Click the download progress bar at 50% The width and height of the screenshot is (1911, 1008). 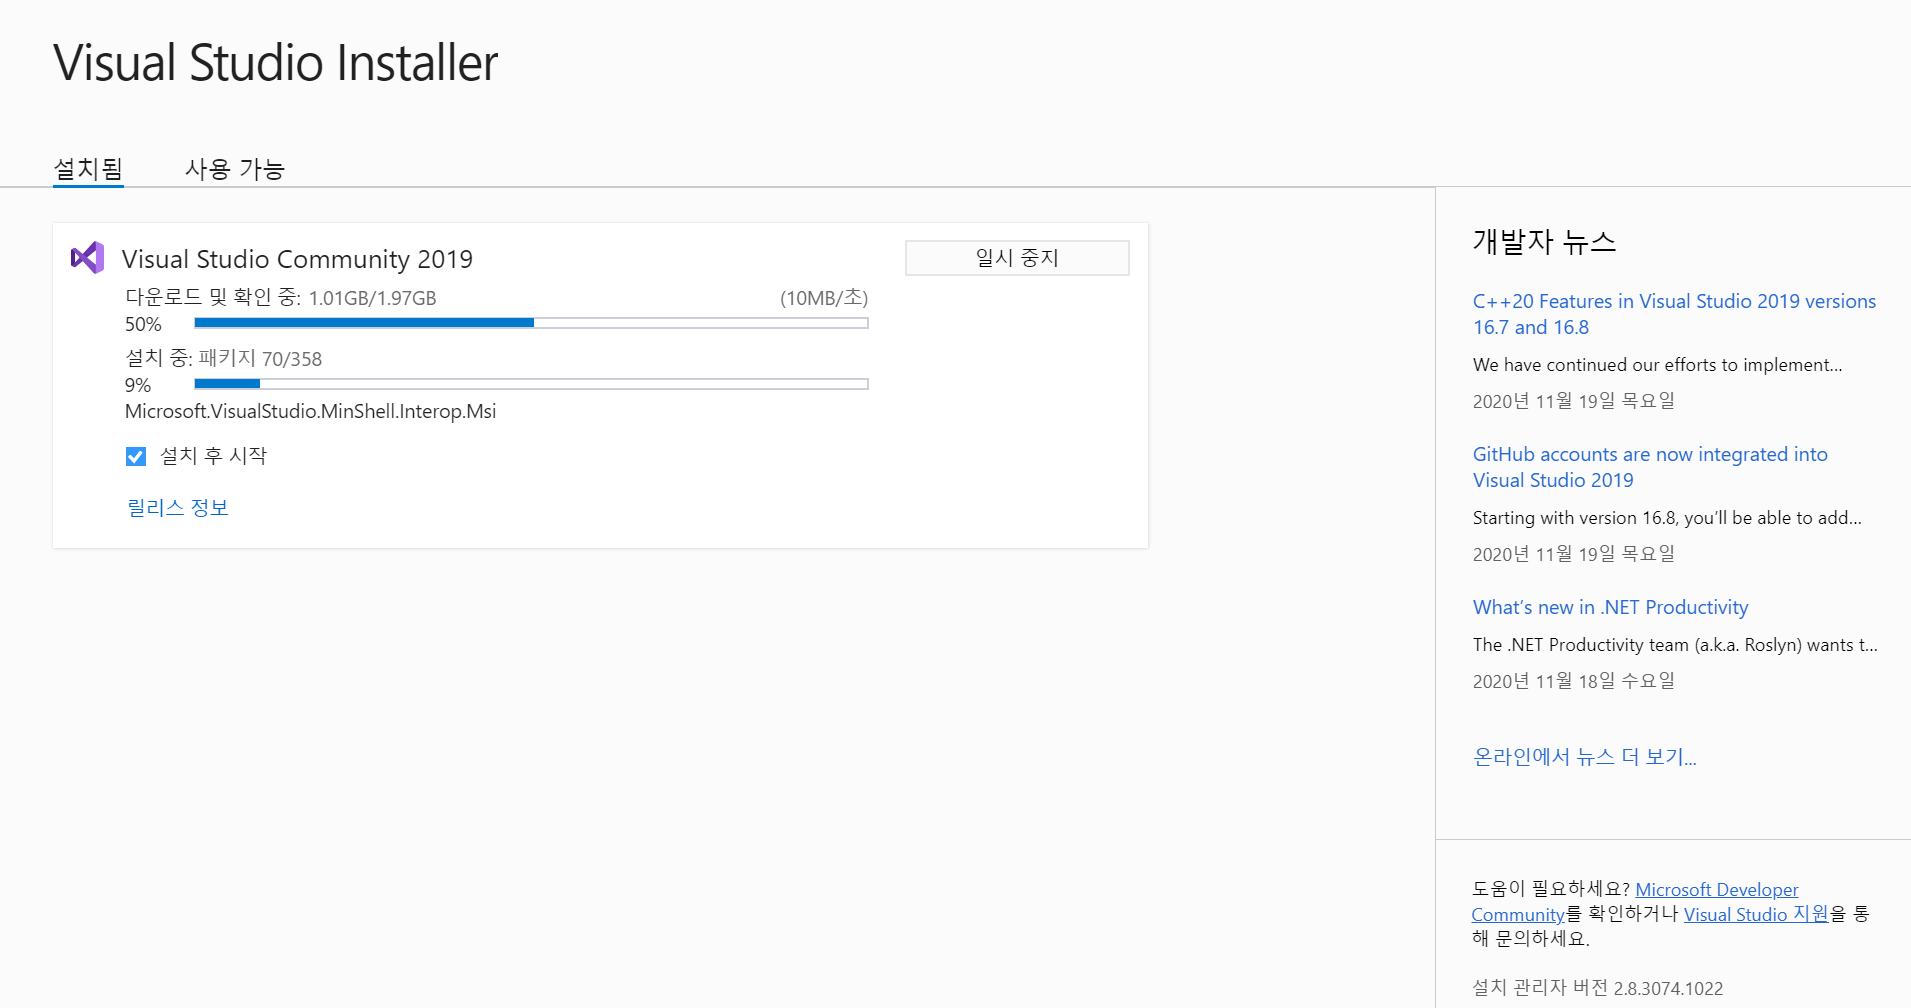tap(531, 323)
